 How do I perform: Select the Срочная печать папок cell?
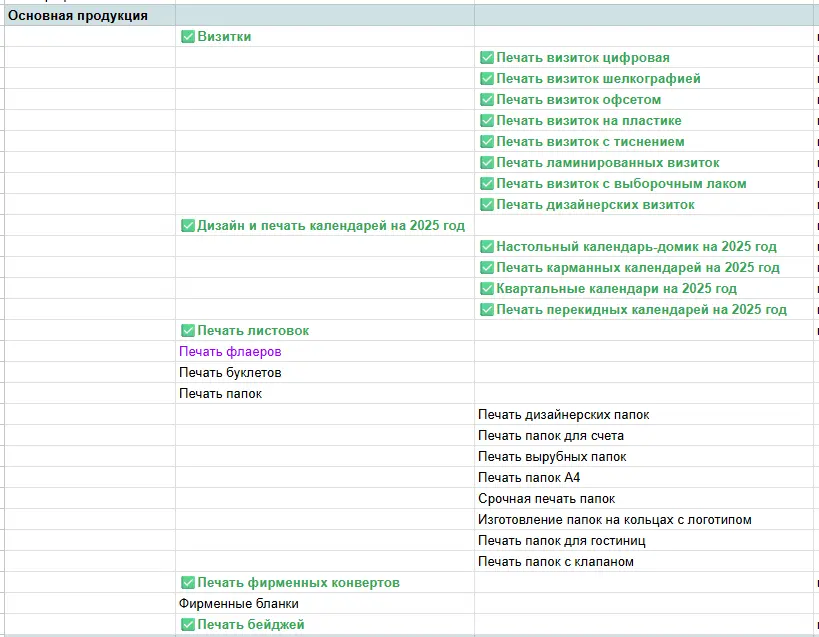546,499
